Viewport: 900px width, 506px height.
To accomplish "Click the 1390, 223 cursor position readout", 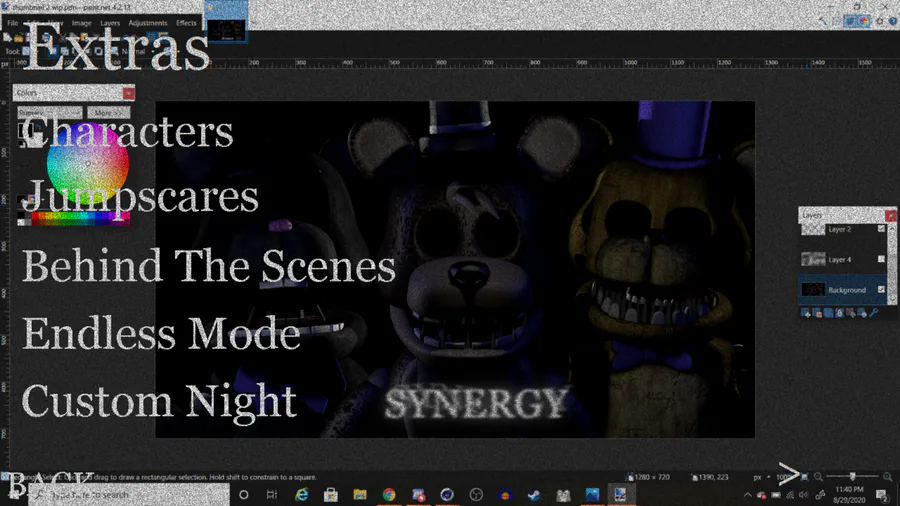I will (x=710, y=477).
